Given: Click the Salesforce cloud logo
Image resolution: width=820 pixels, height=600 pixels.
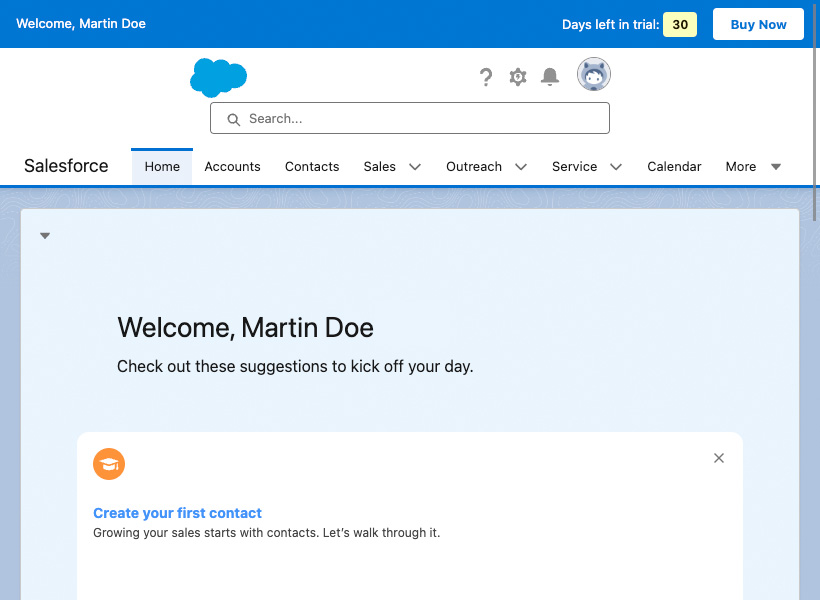Looking at the screenshot, I should pos(219,77).
